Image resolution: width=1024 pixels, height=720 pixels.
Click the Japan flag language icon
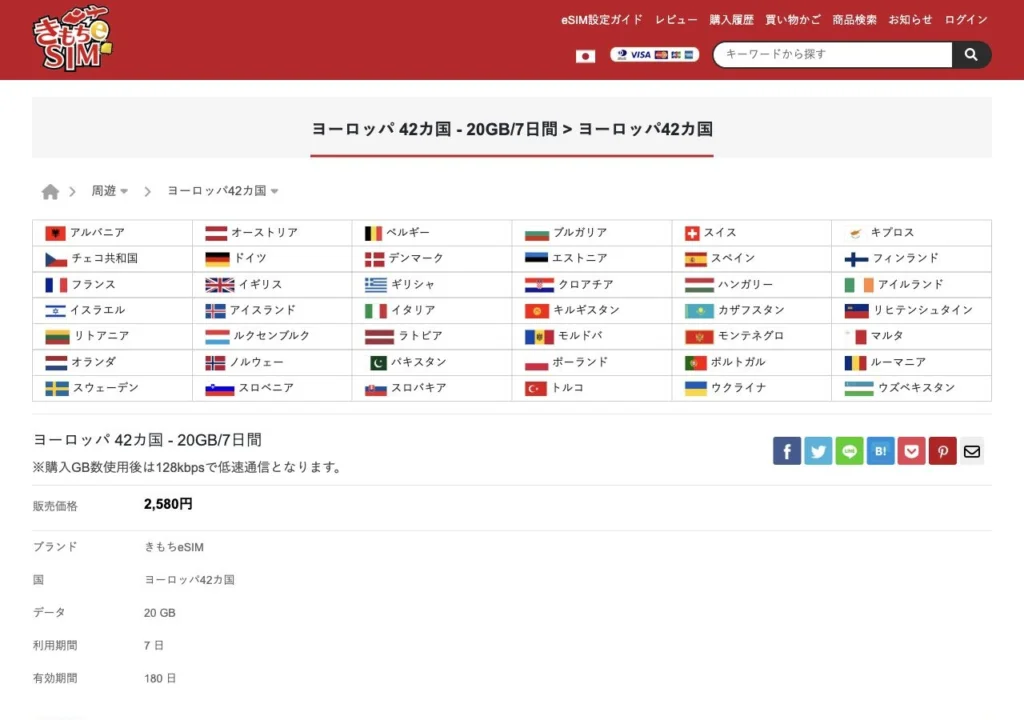pyautogui.click(x=585, y=56)
